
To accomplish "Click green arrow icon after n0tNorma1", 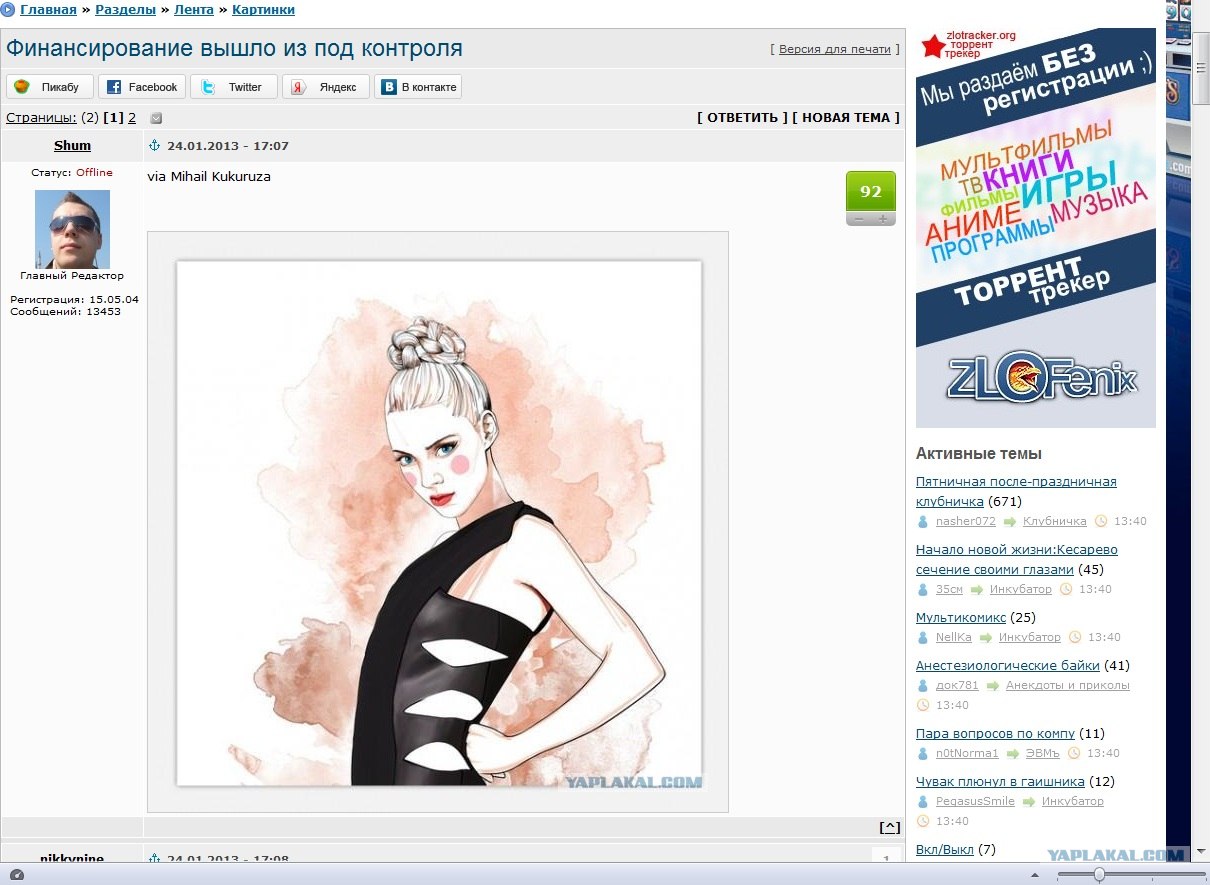I will tap(1013, 754).
